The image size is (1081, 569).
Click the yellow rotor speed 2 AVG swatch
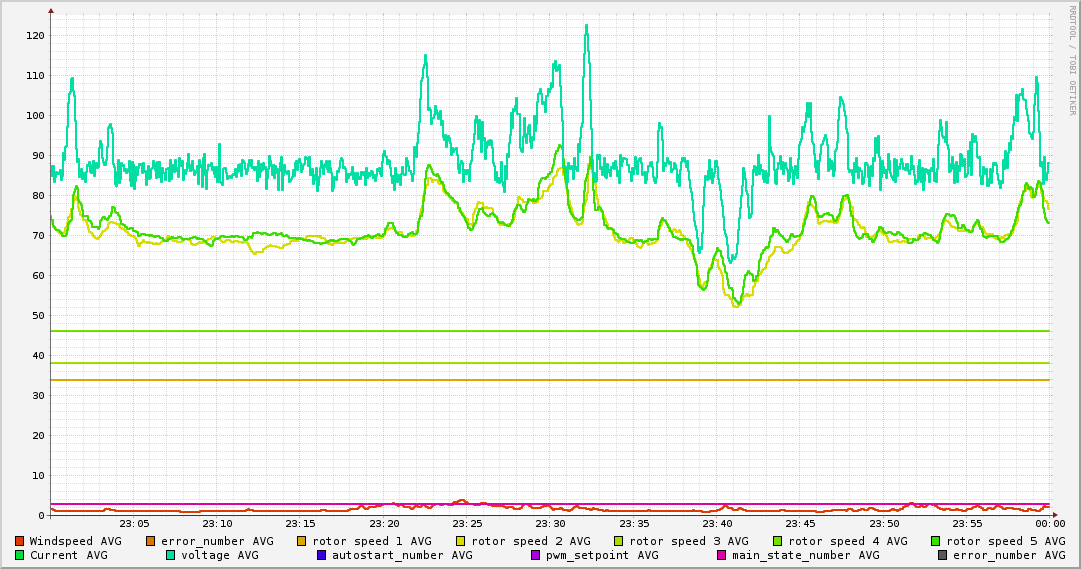point(461,541)
